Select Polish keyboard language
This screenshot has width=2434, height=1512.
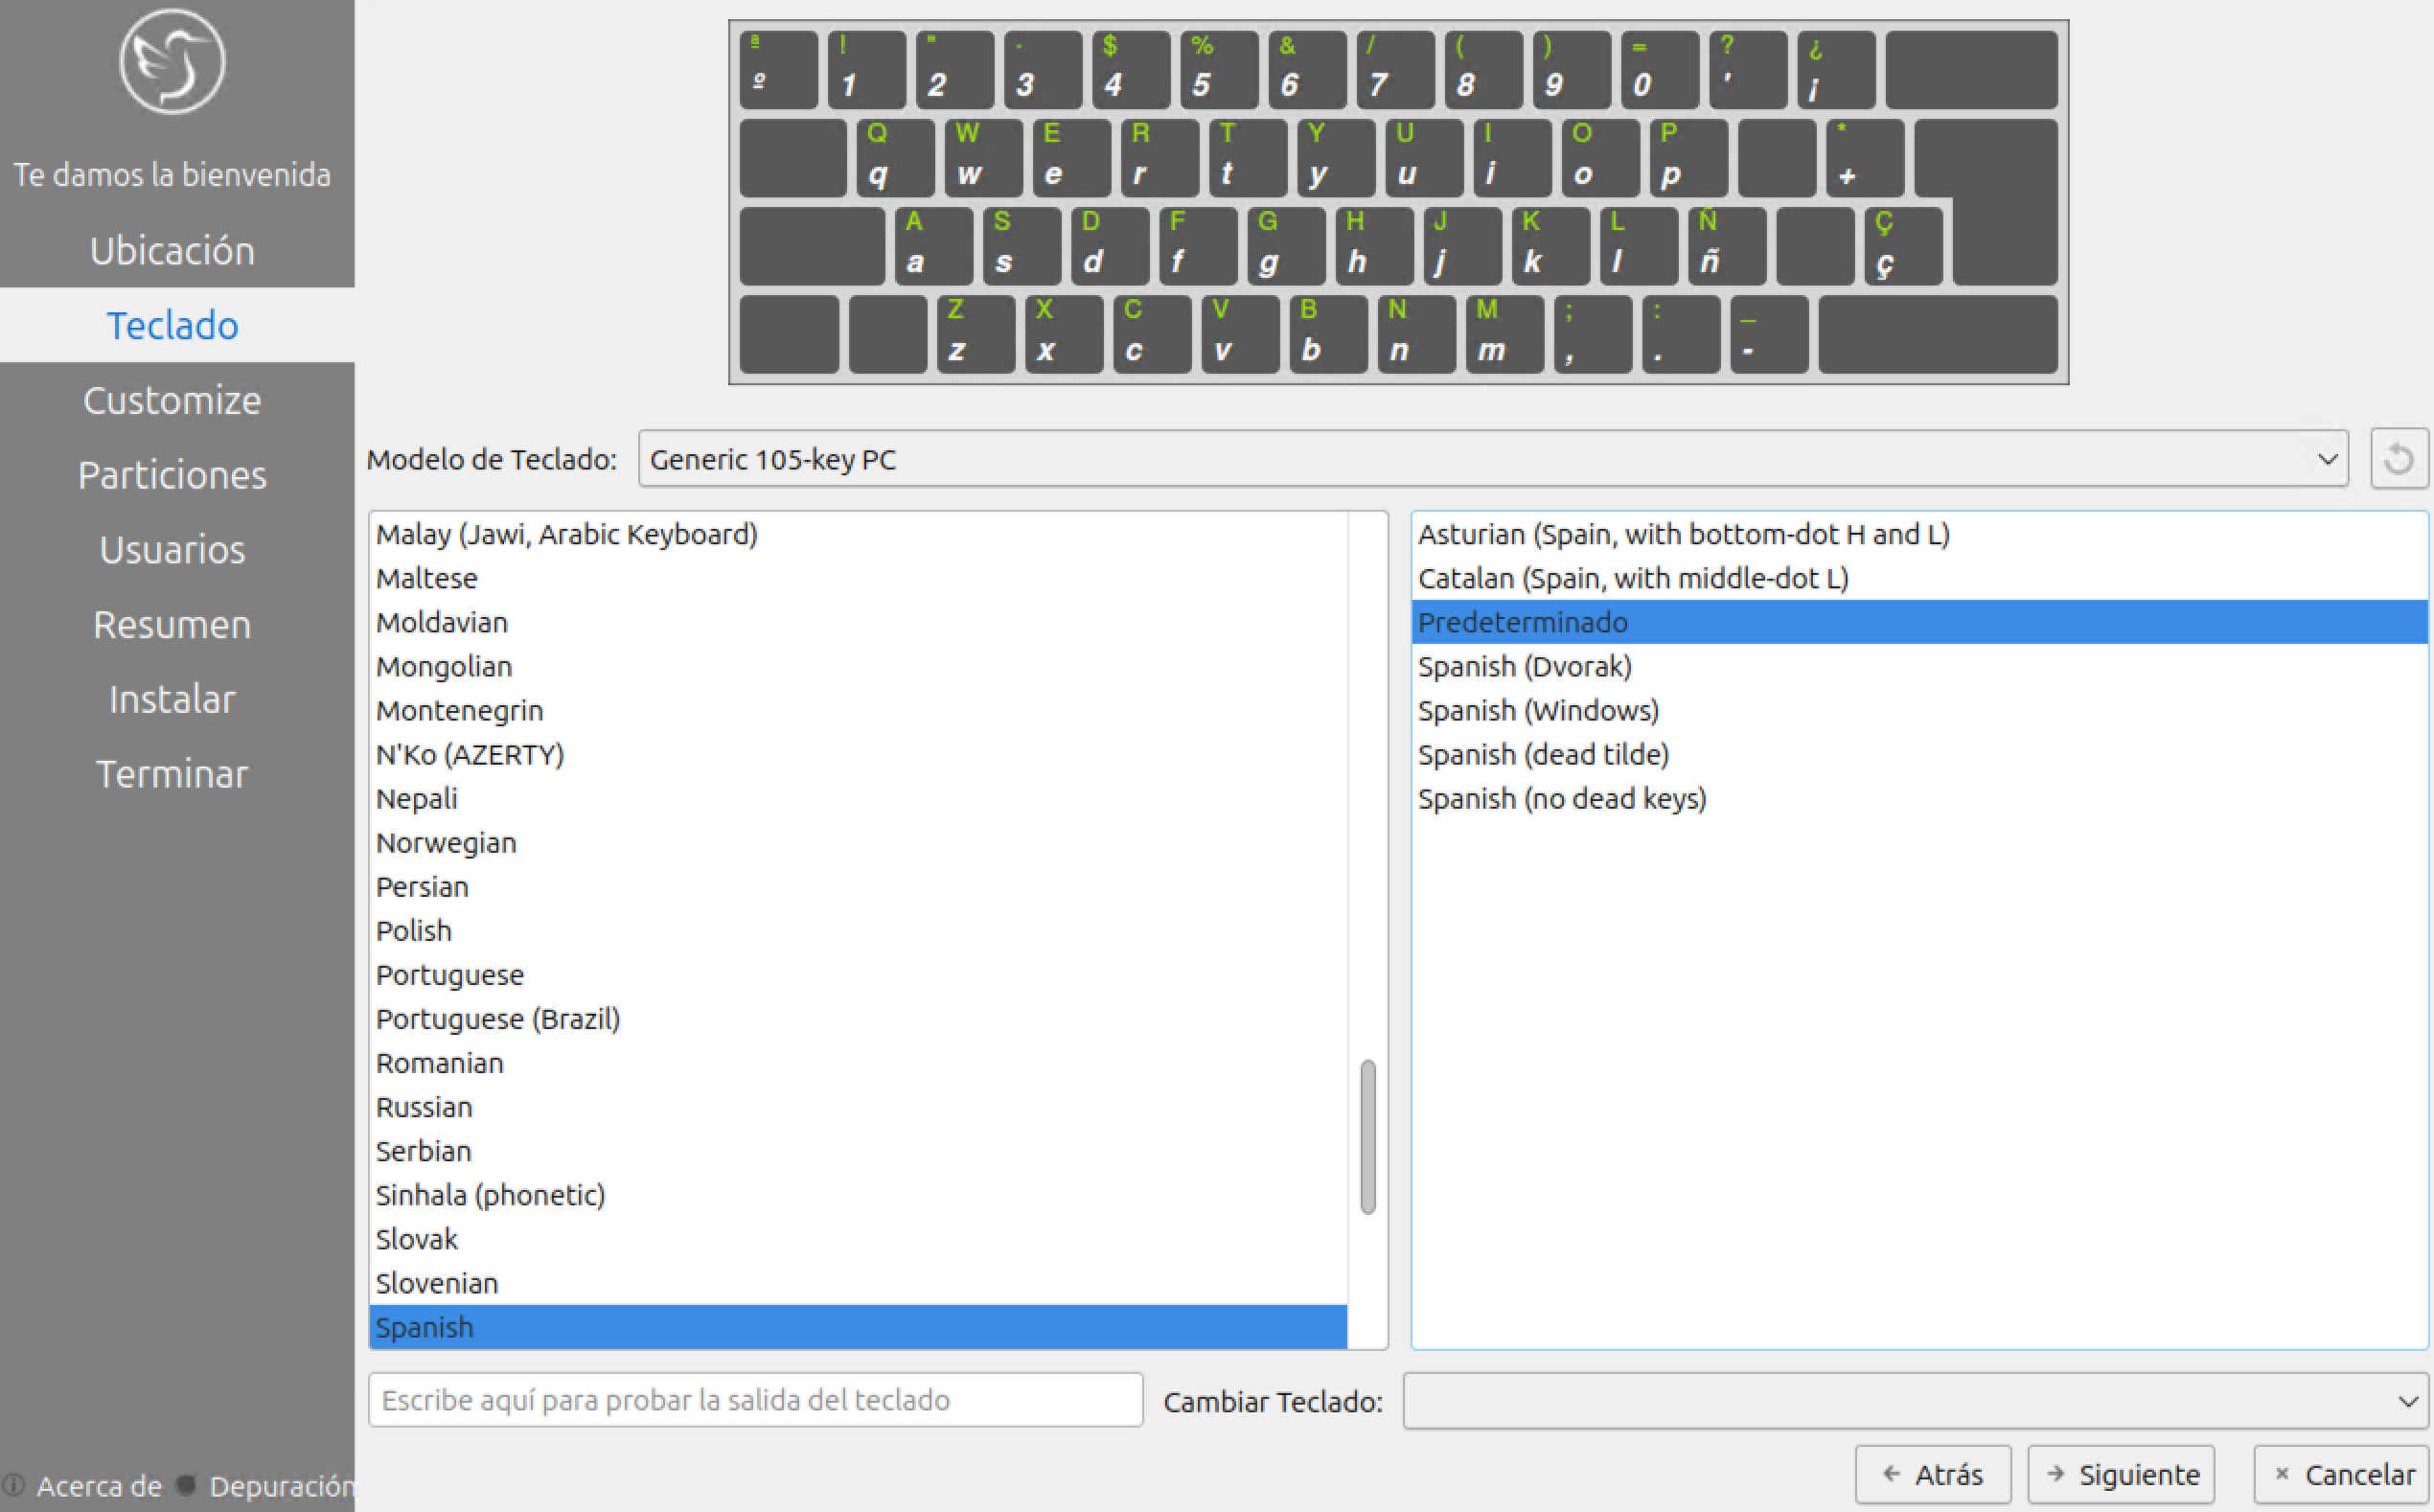coord(858,931)
